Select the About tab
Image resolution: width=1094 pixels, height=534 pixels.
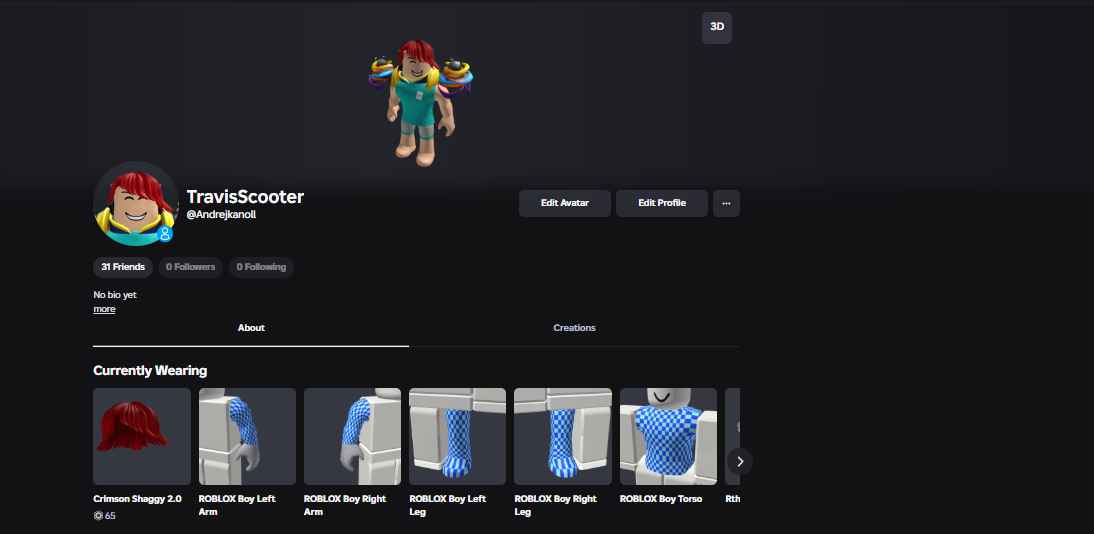(251, 328)
